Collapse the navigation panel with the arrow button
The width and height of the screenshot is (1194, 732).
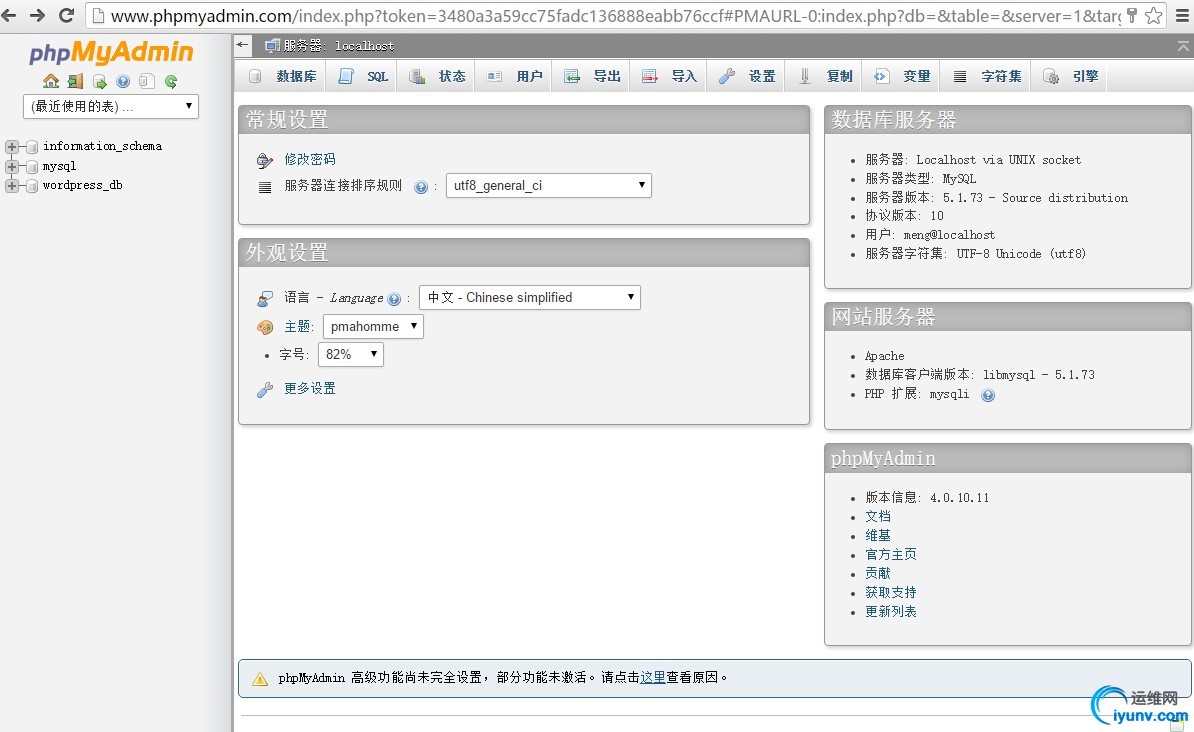click(243, 45)
